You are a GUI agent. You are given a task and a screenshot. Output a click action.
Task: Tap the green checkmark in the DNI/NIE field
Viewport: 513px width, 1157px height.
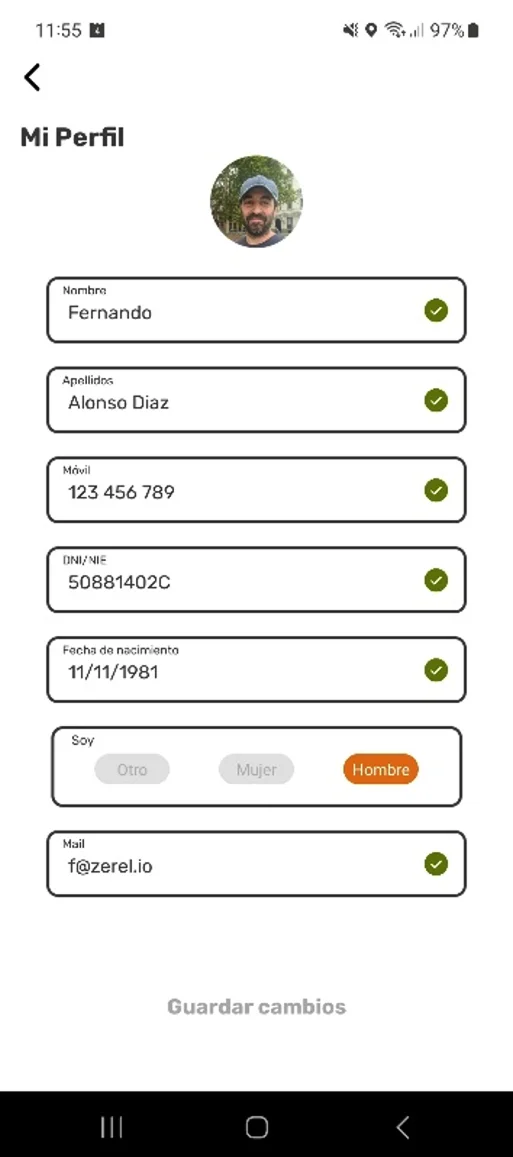pos(436,580)
